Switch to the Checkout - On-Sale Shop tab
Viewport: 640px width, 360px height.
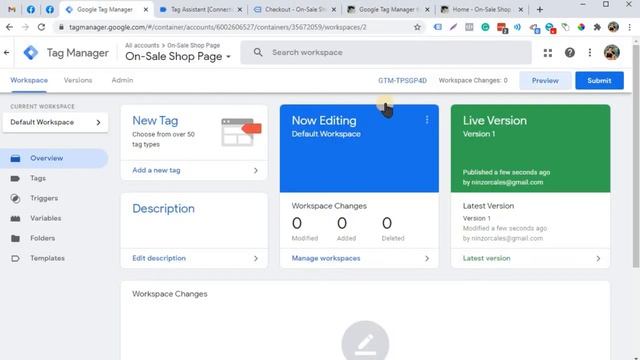tap(294, 9)
